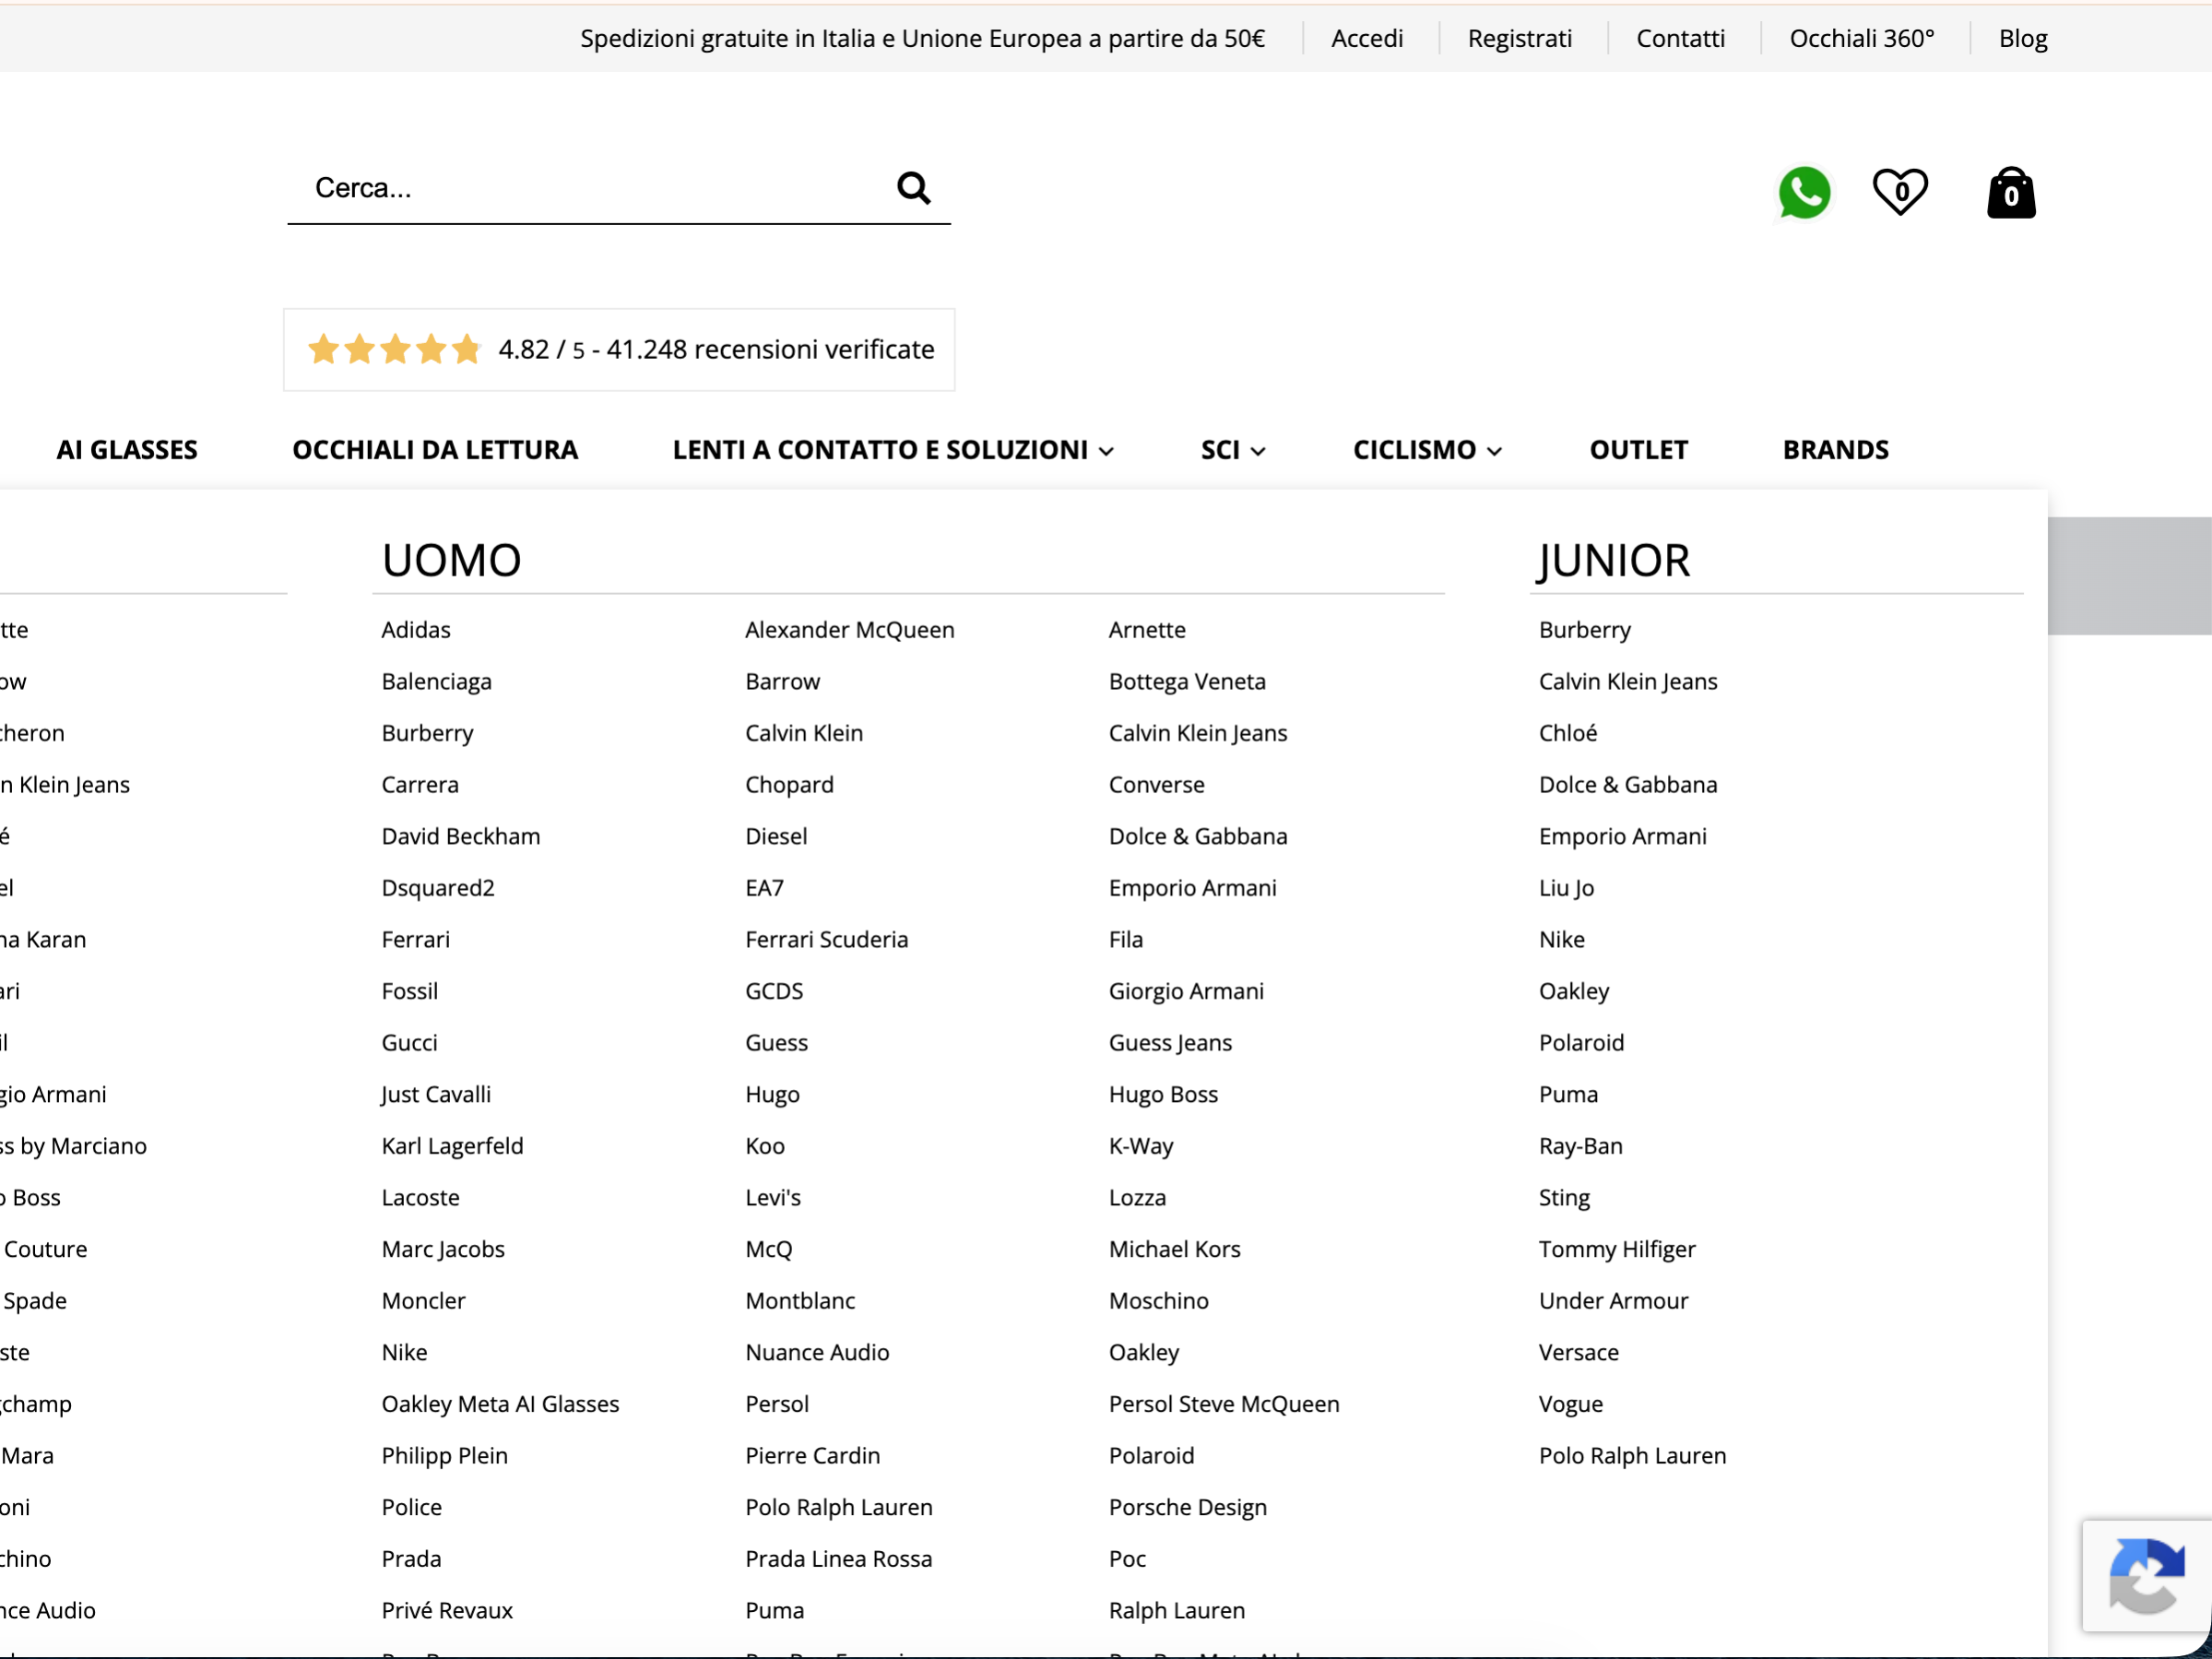Select AI GLASSES in navigation bar
This screenshot has width=2212, height=1659.
click(127, 450)
